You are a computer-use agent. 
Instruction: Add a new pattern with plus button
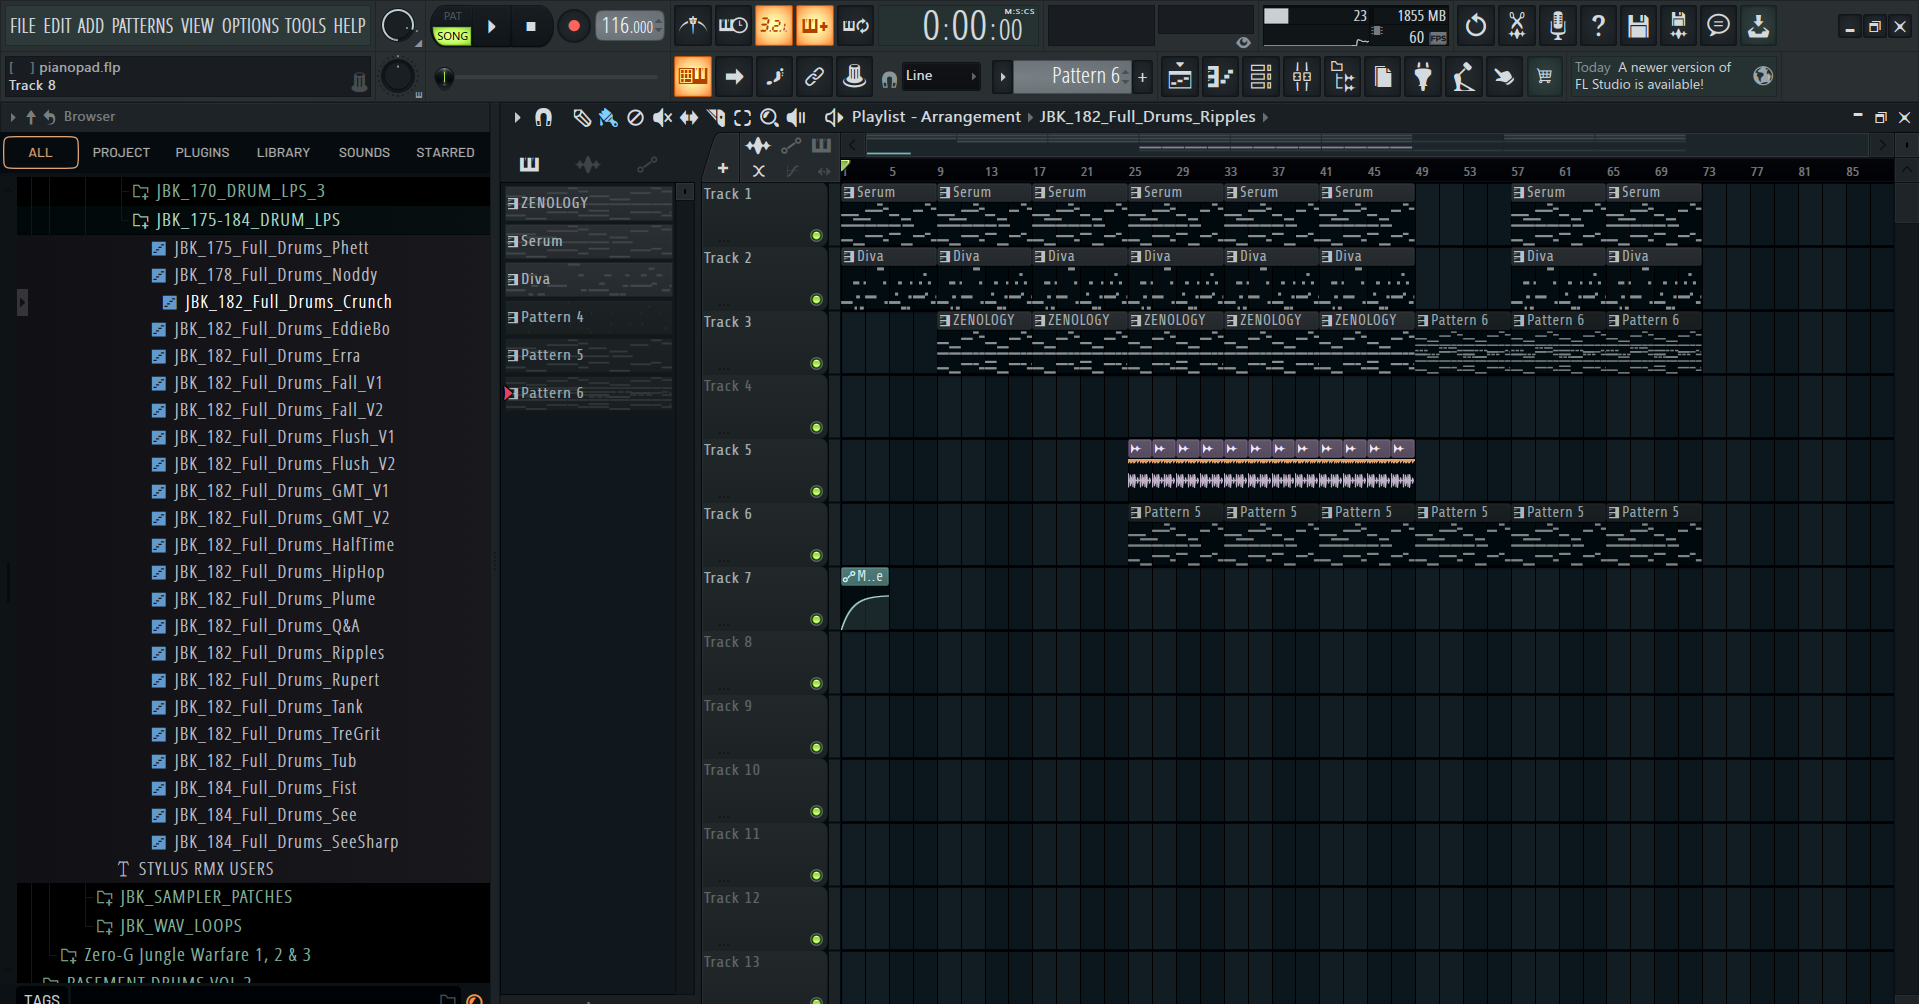1143,76
